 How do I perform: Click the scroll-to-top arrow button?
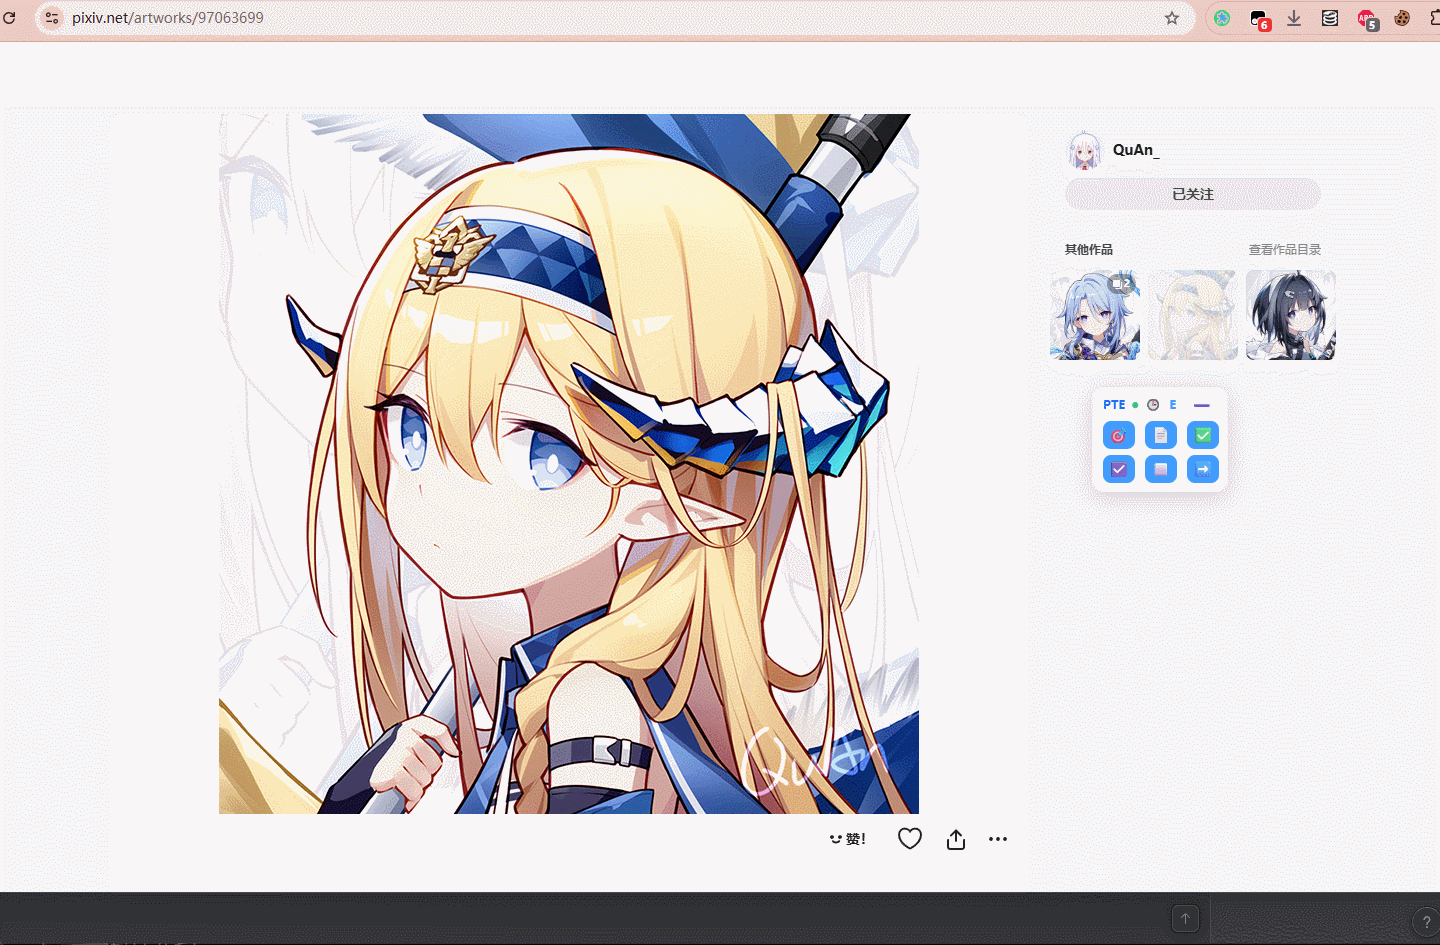(1185, 918)
